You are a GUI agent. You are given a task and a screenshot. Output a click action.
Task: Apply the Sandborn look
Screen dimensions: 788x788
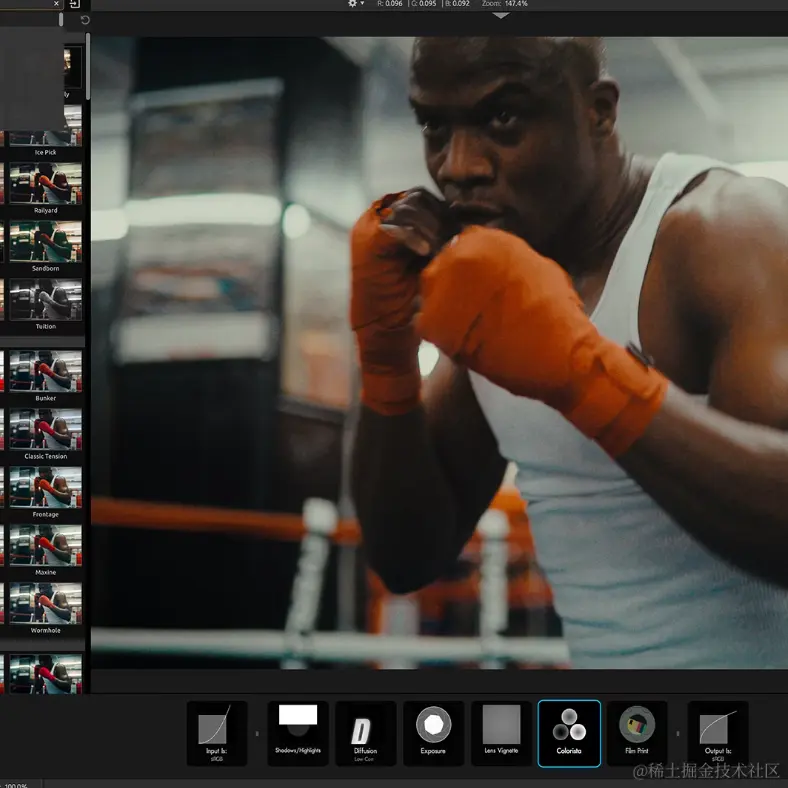[x=45, y=246]
